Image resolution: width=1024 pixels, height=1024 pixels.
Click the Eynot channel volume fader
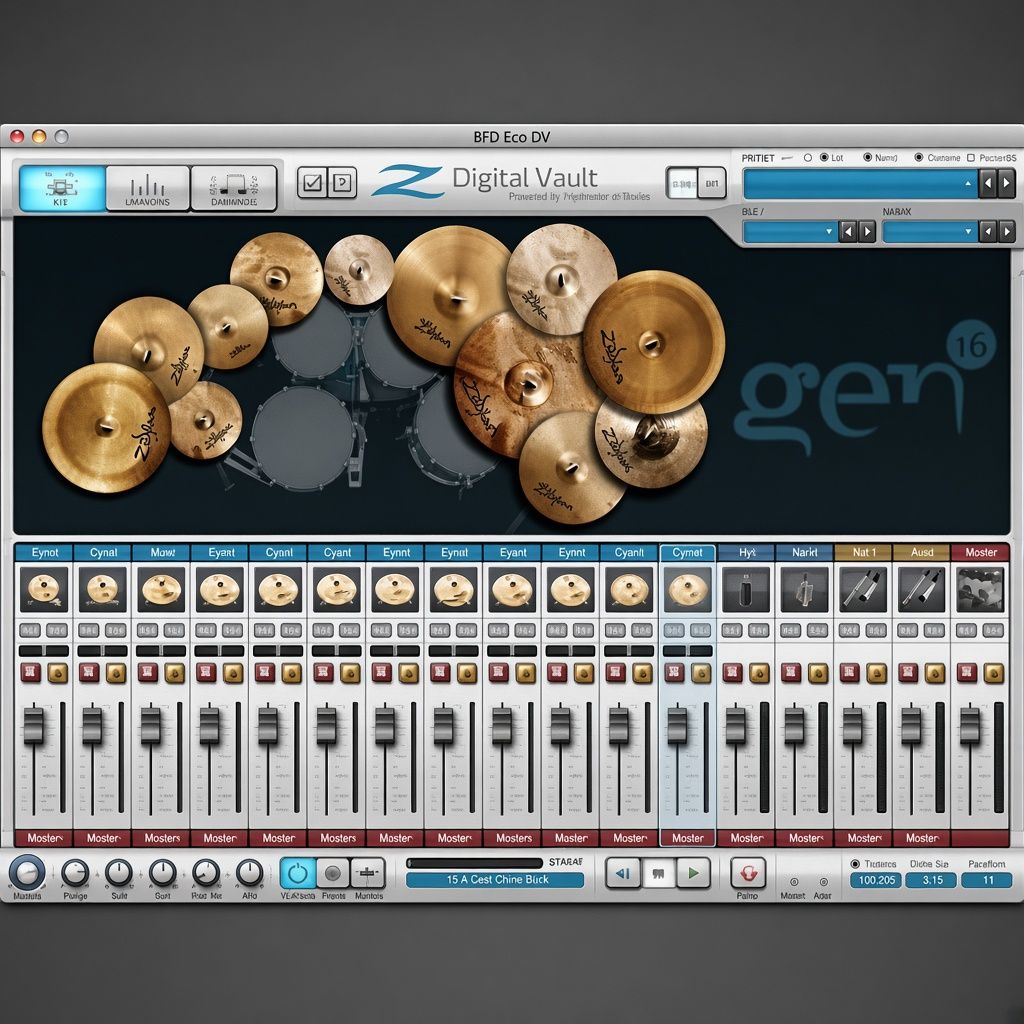(33, 725)
